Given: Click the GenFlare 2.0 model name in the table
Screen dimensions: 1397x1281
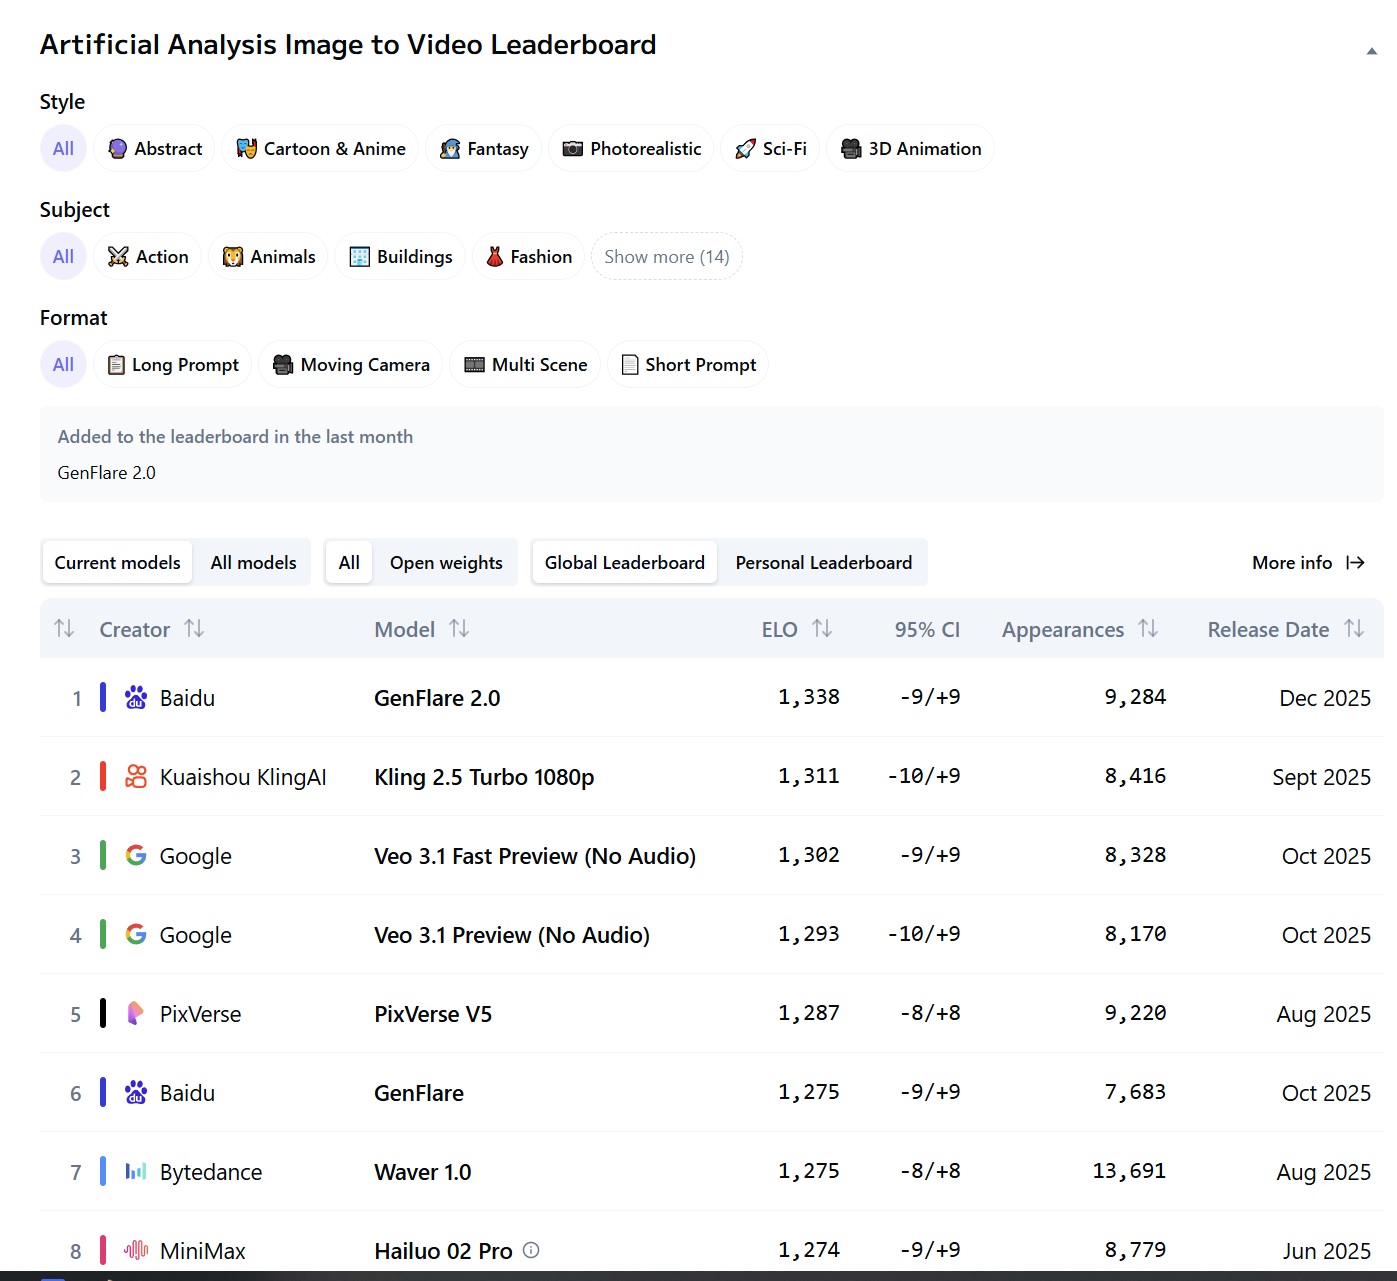Looking at the screenshot, I should point(437,698).
